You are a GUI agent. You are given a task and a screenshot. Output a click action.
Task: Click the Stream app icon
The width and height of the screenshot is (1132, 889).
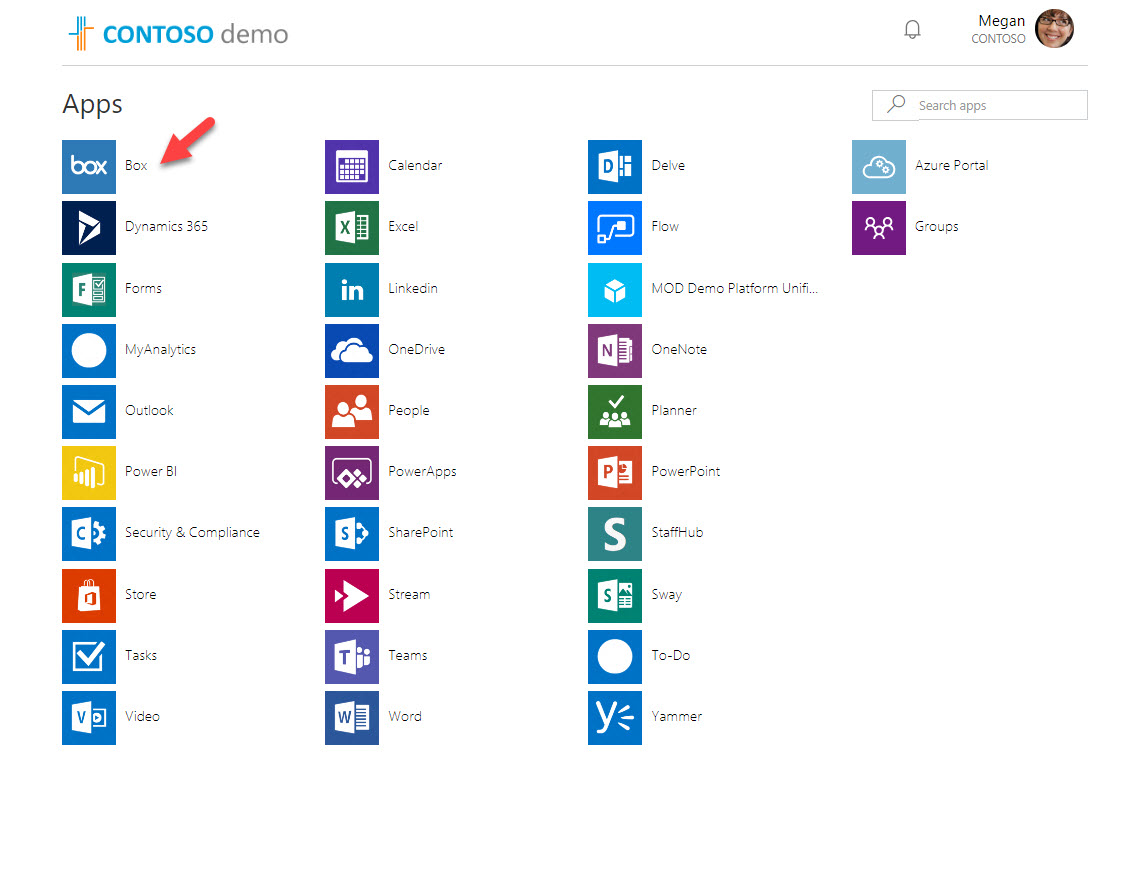point(352,596)
